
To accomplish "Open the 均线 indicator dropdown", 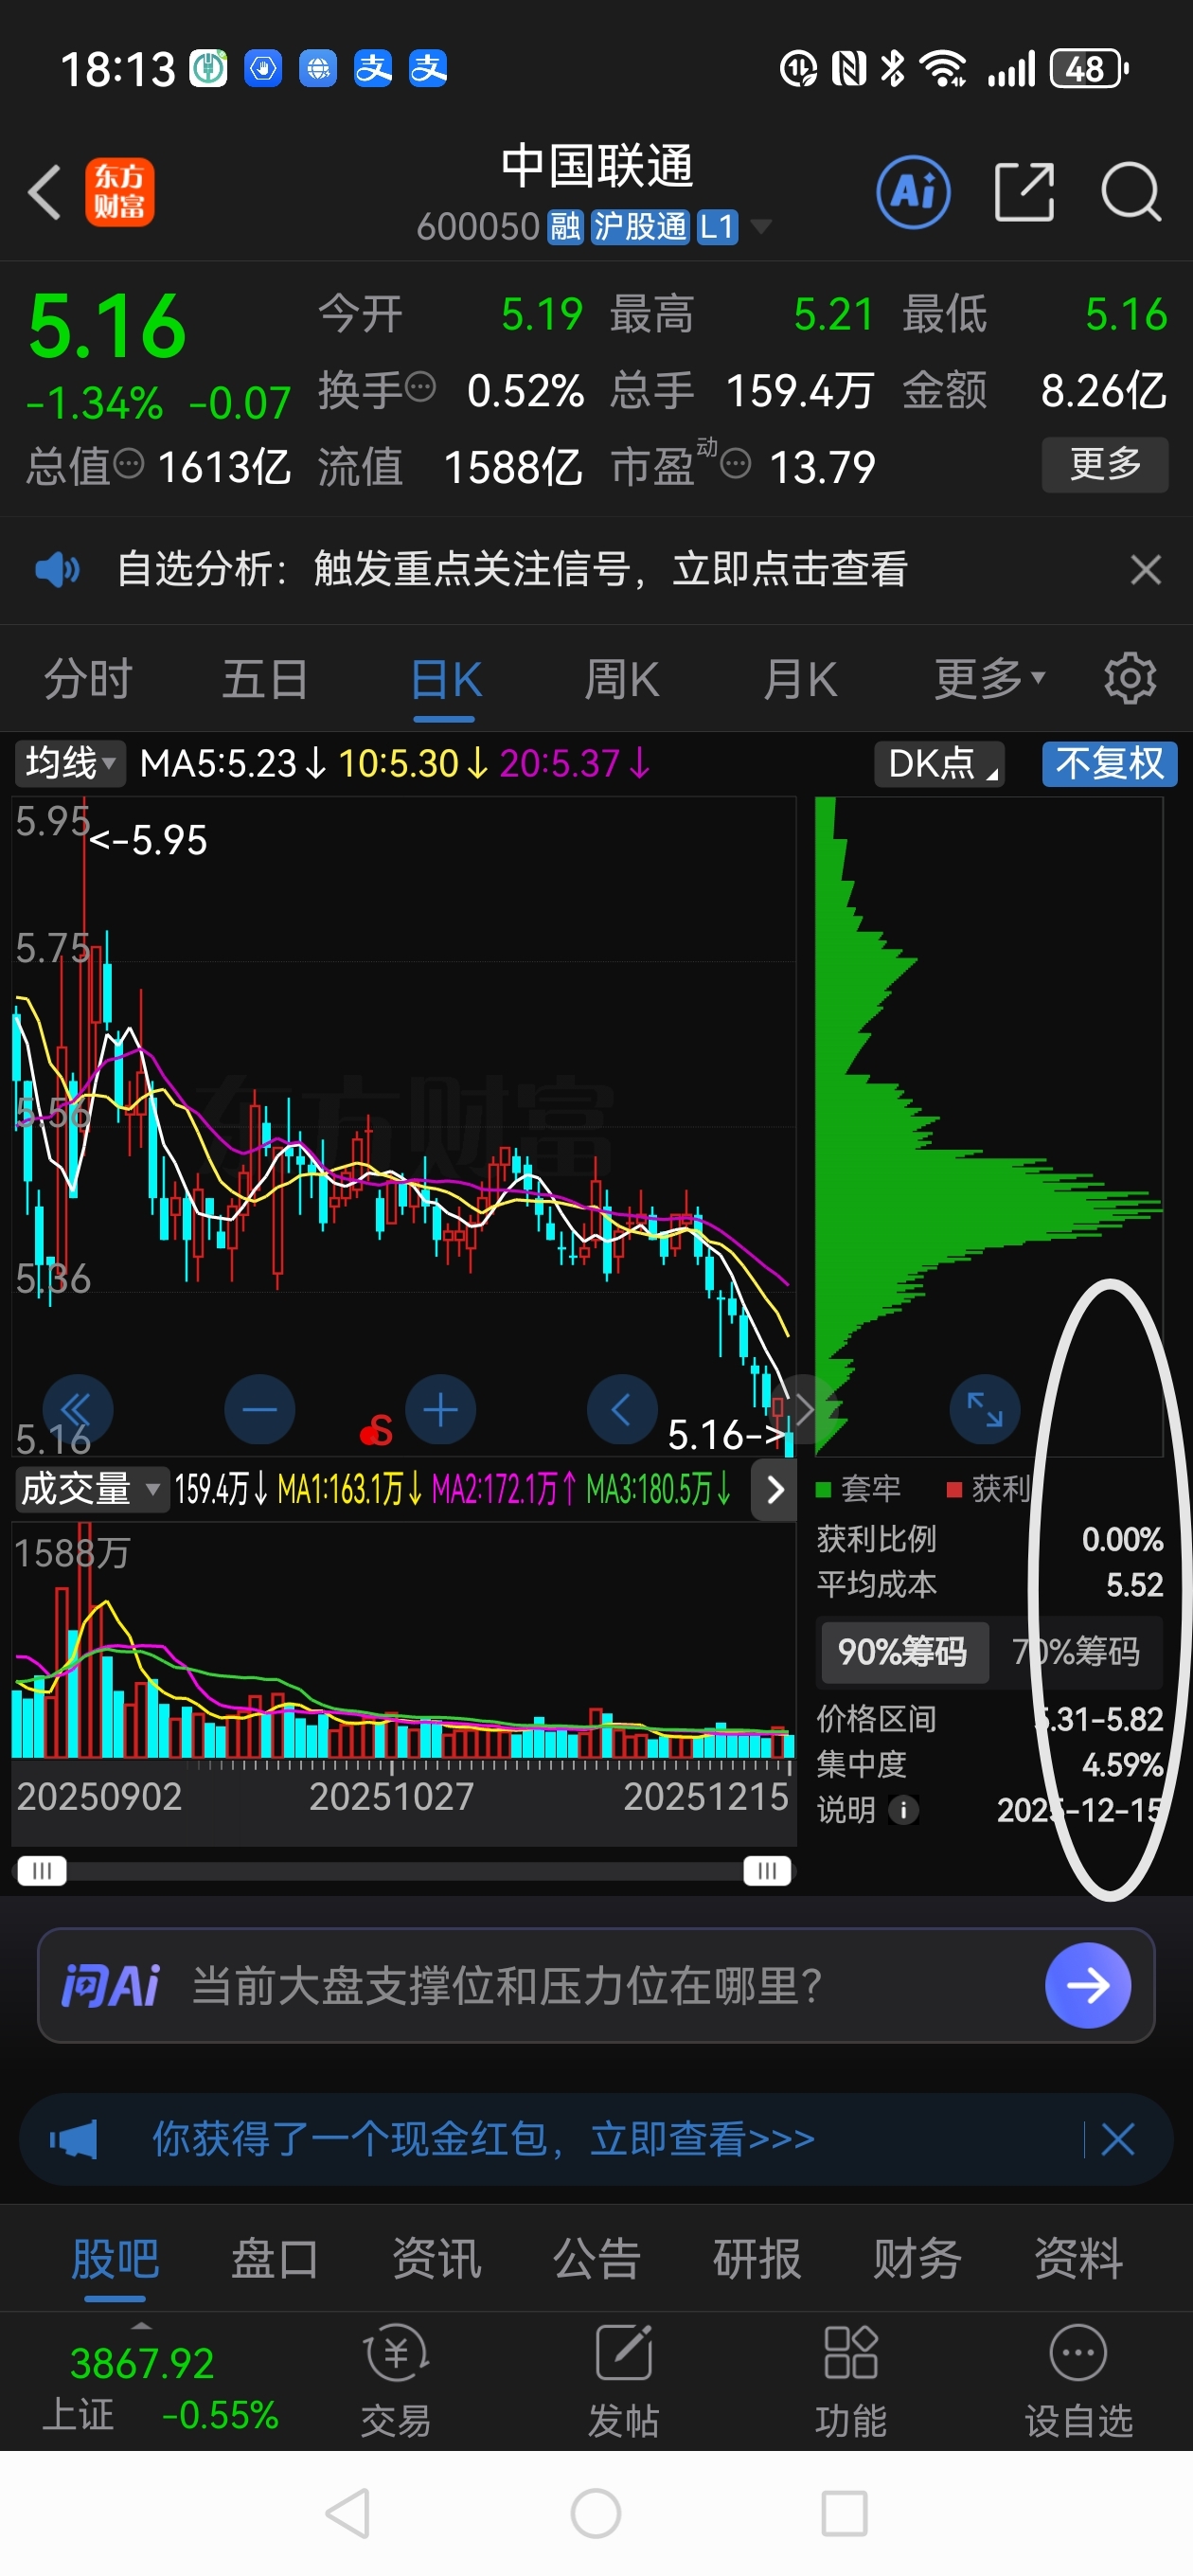I will tap(70, 764).
